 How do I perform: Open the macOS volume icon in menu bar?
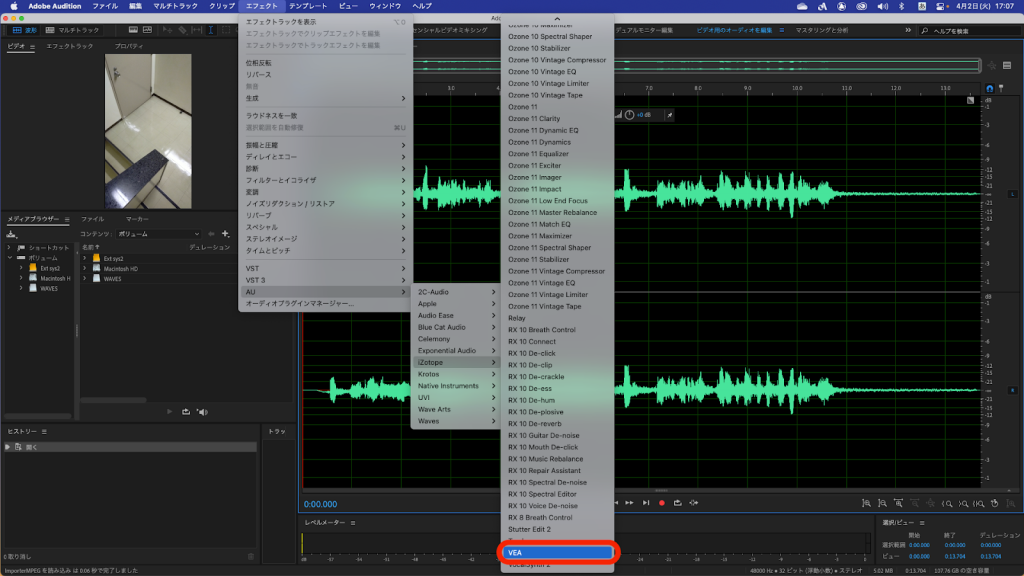882,6
